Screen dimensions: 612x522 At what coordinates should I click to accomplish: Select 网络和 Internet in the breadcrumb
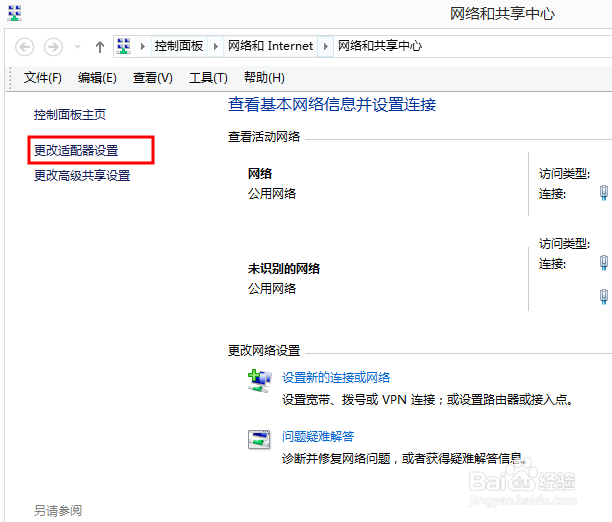(270, 46)
